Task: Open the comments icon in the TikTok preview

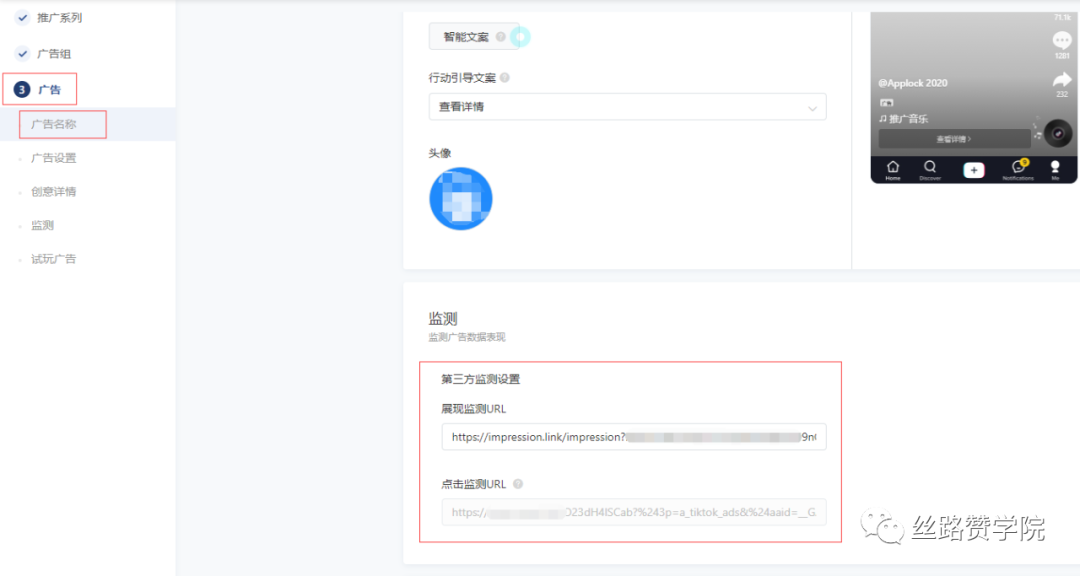Action: [x=1061, y=41]
